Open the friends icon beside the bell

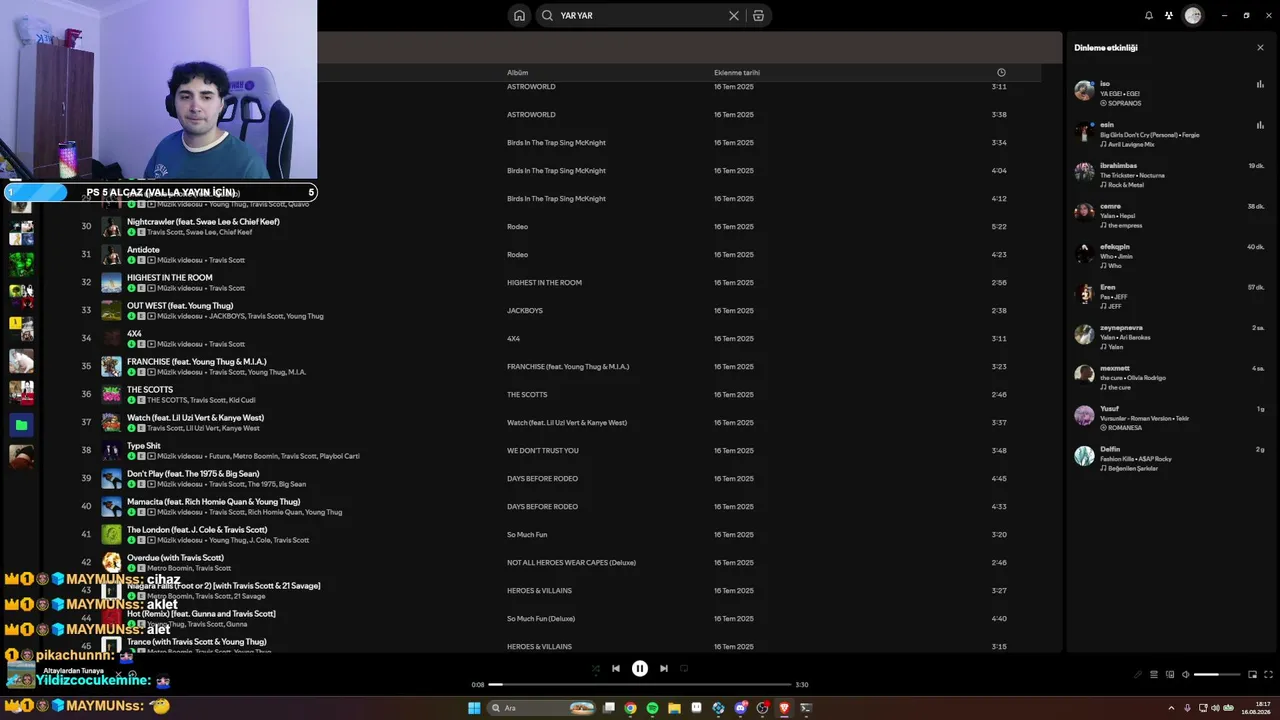[1169, 16]
